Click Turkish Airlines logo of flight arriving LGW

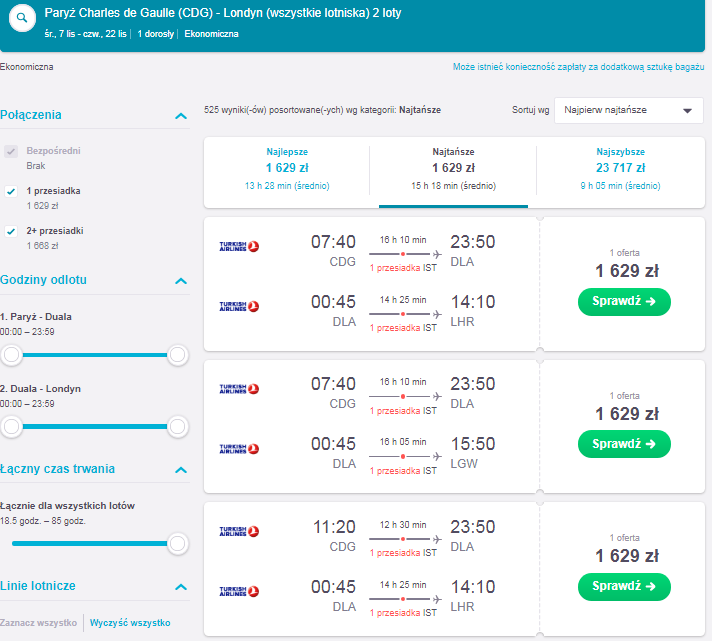239,449
